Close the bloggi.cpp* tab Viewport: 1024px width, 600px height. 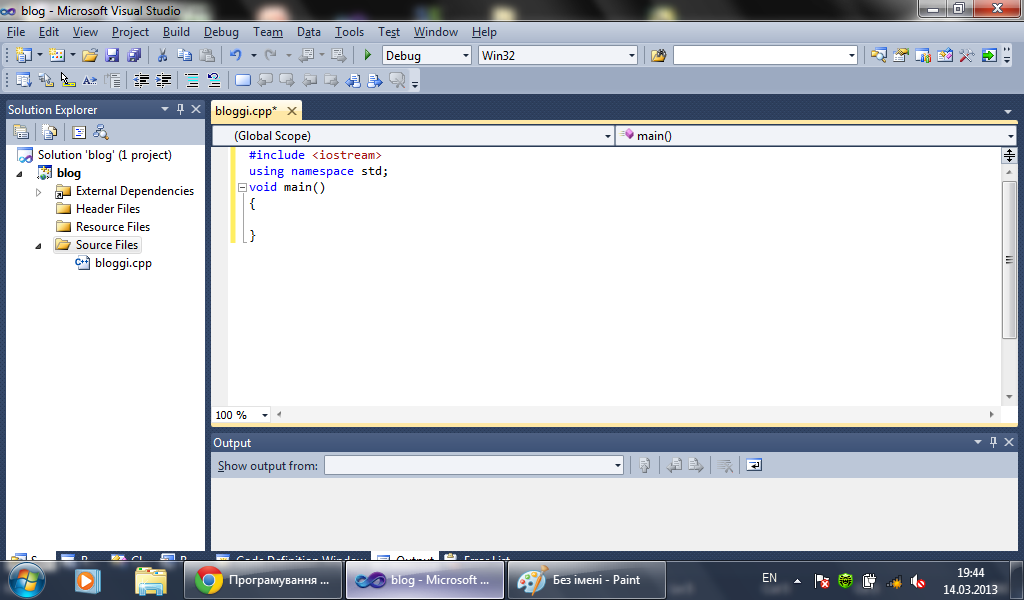click(292, 111)
